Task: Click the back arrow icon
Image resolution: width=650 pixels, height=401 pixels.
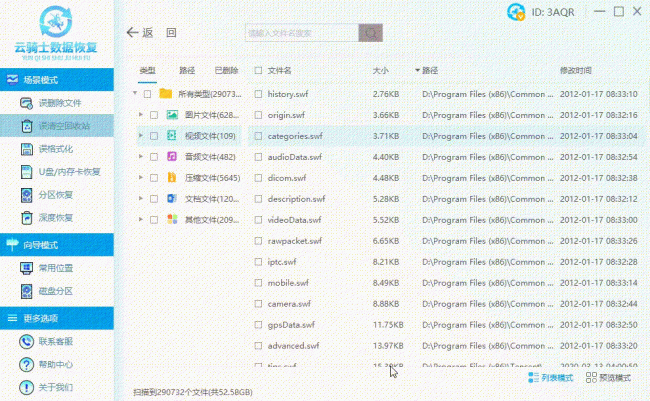Action: (x=132, y=32)
